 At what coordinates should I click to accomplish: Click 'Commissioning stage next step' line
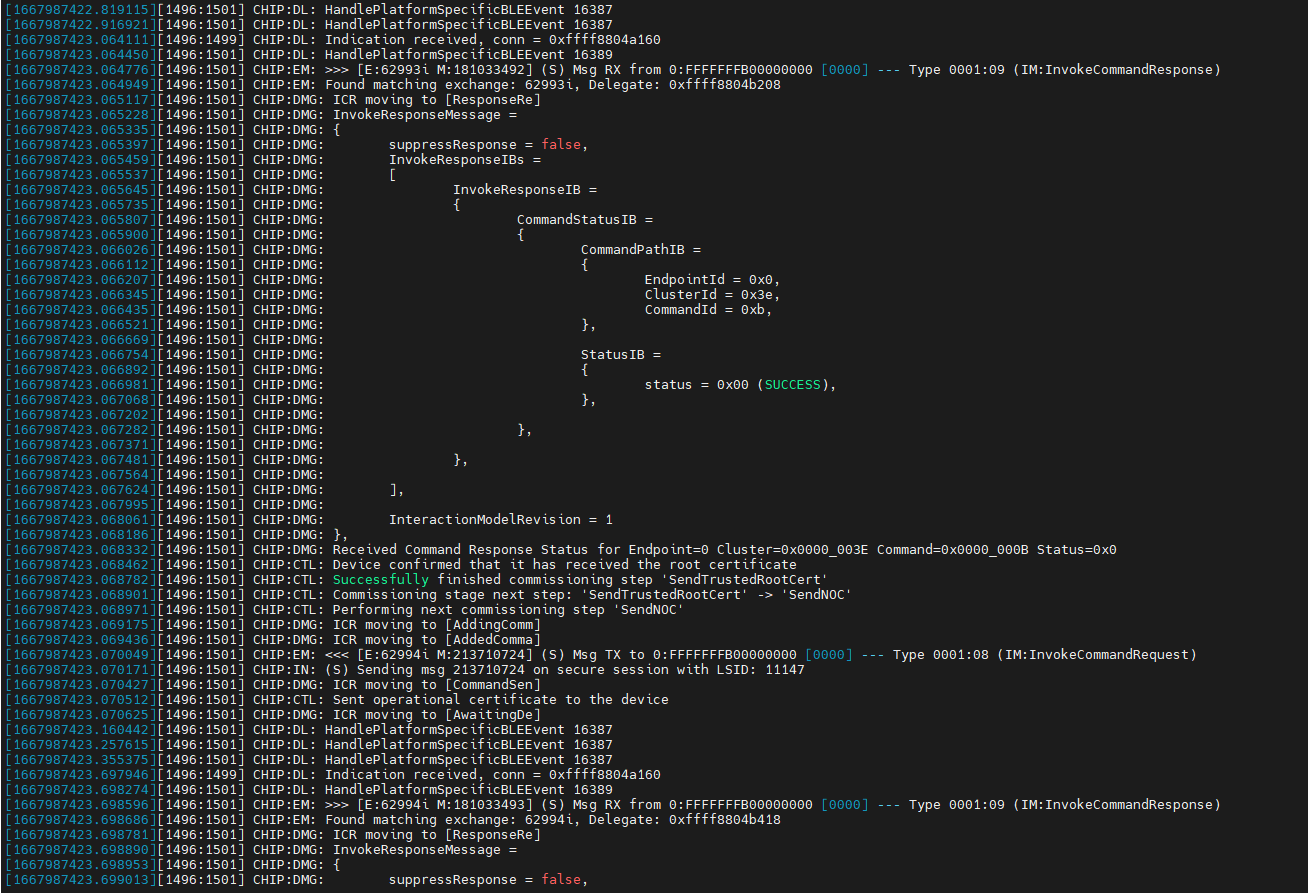pyautogui.click(x=593, y=594)
